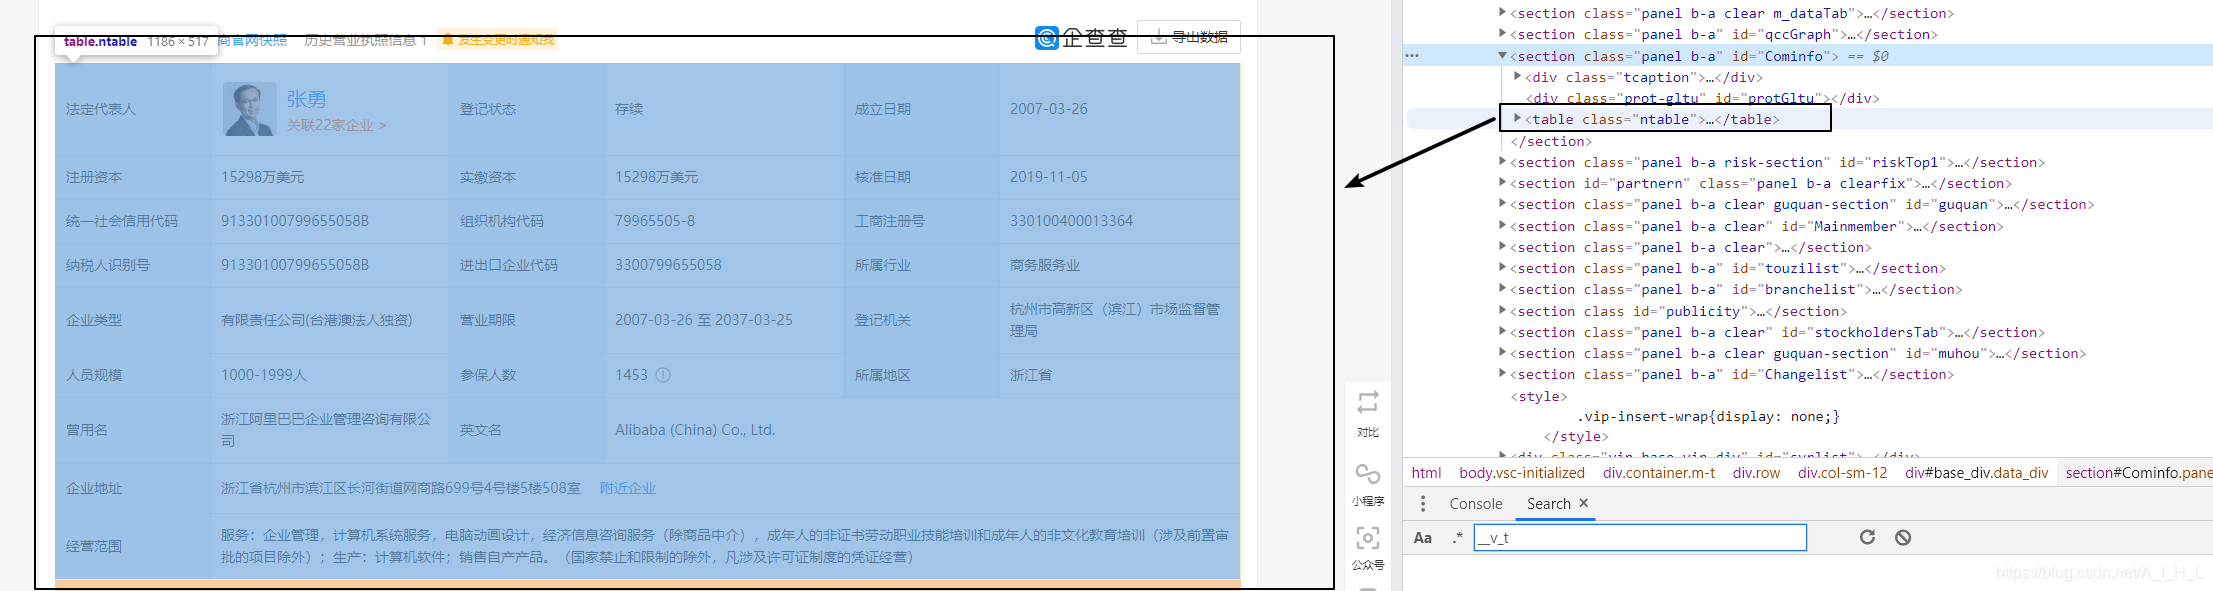Expand the div tcaption node
This screenshot has width=2213, height=591.
tap(1517, 76)
